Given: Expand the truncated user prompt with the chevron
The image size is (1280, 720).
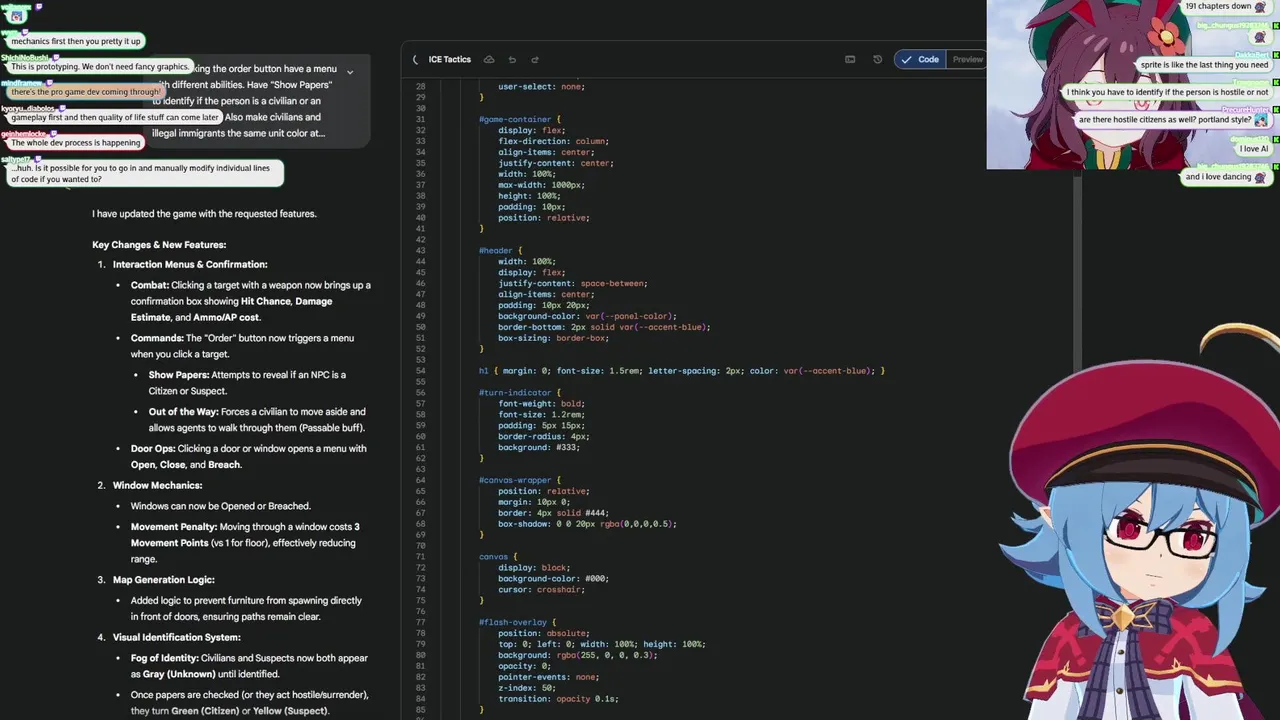Looking at the screenshot, I should click(x=350, y=72).
